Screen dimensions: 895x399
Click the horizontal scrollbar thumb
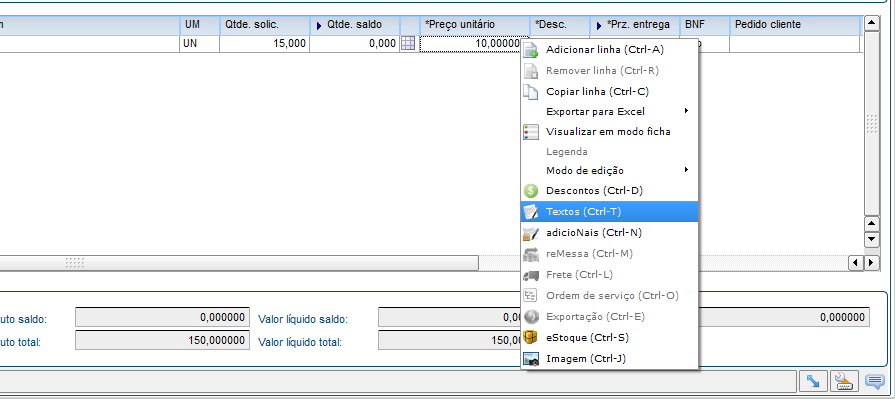coord(239,263)
